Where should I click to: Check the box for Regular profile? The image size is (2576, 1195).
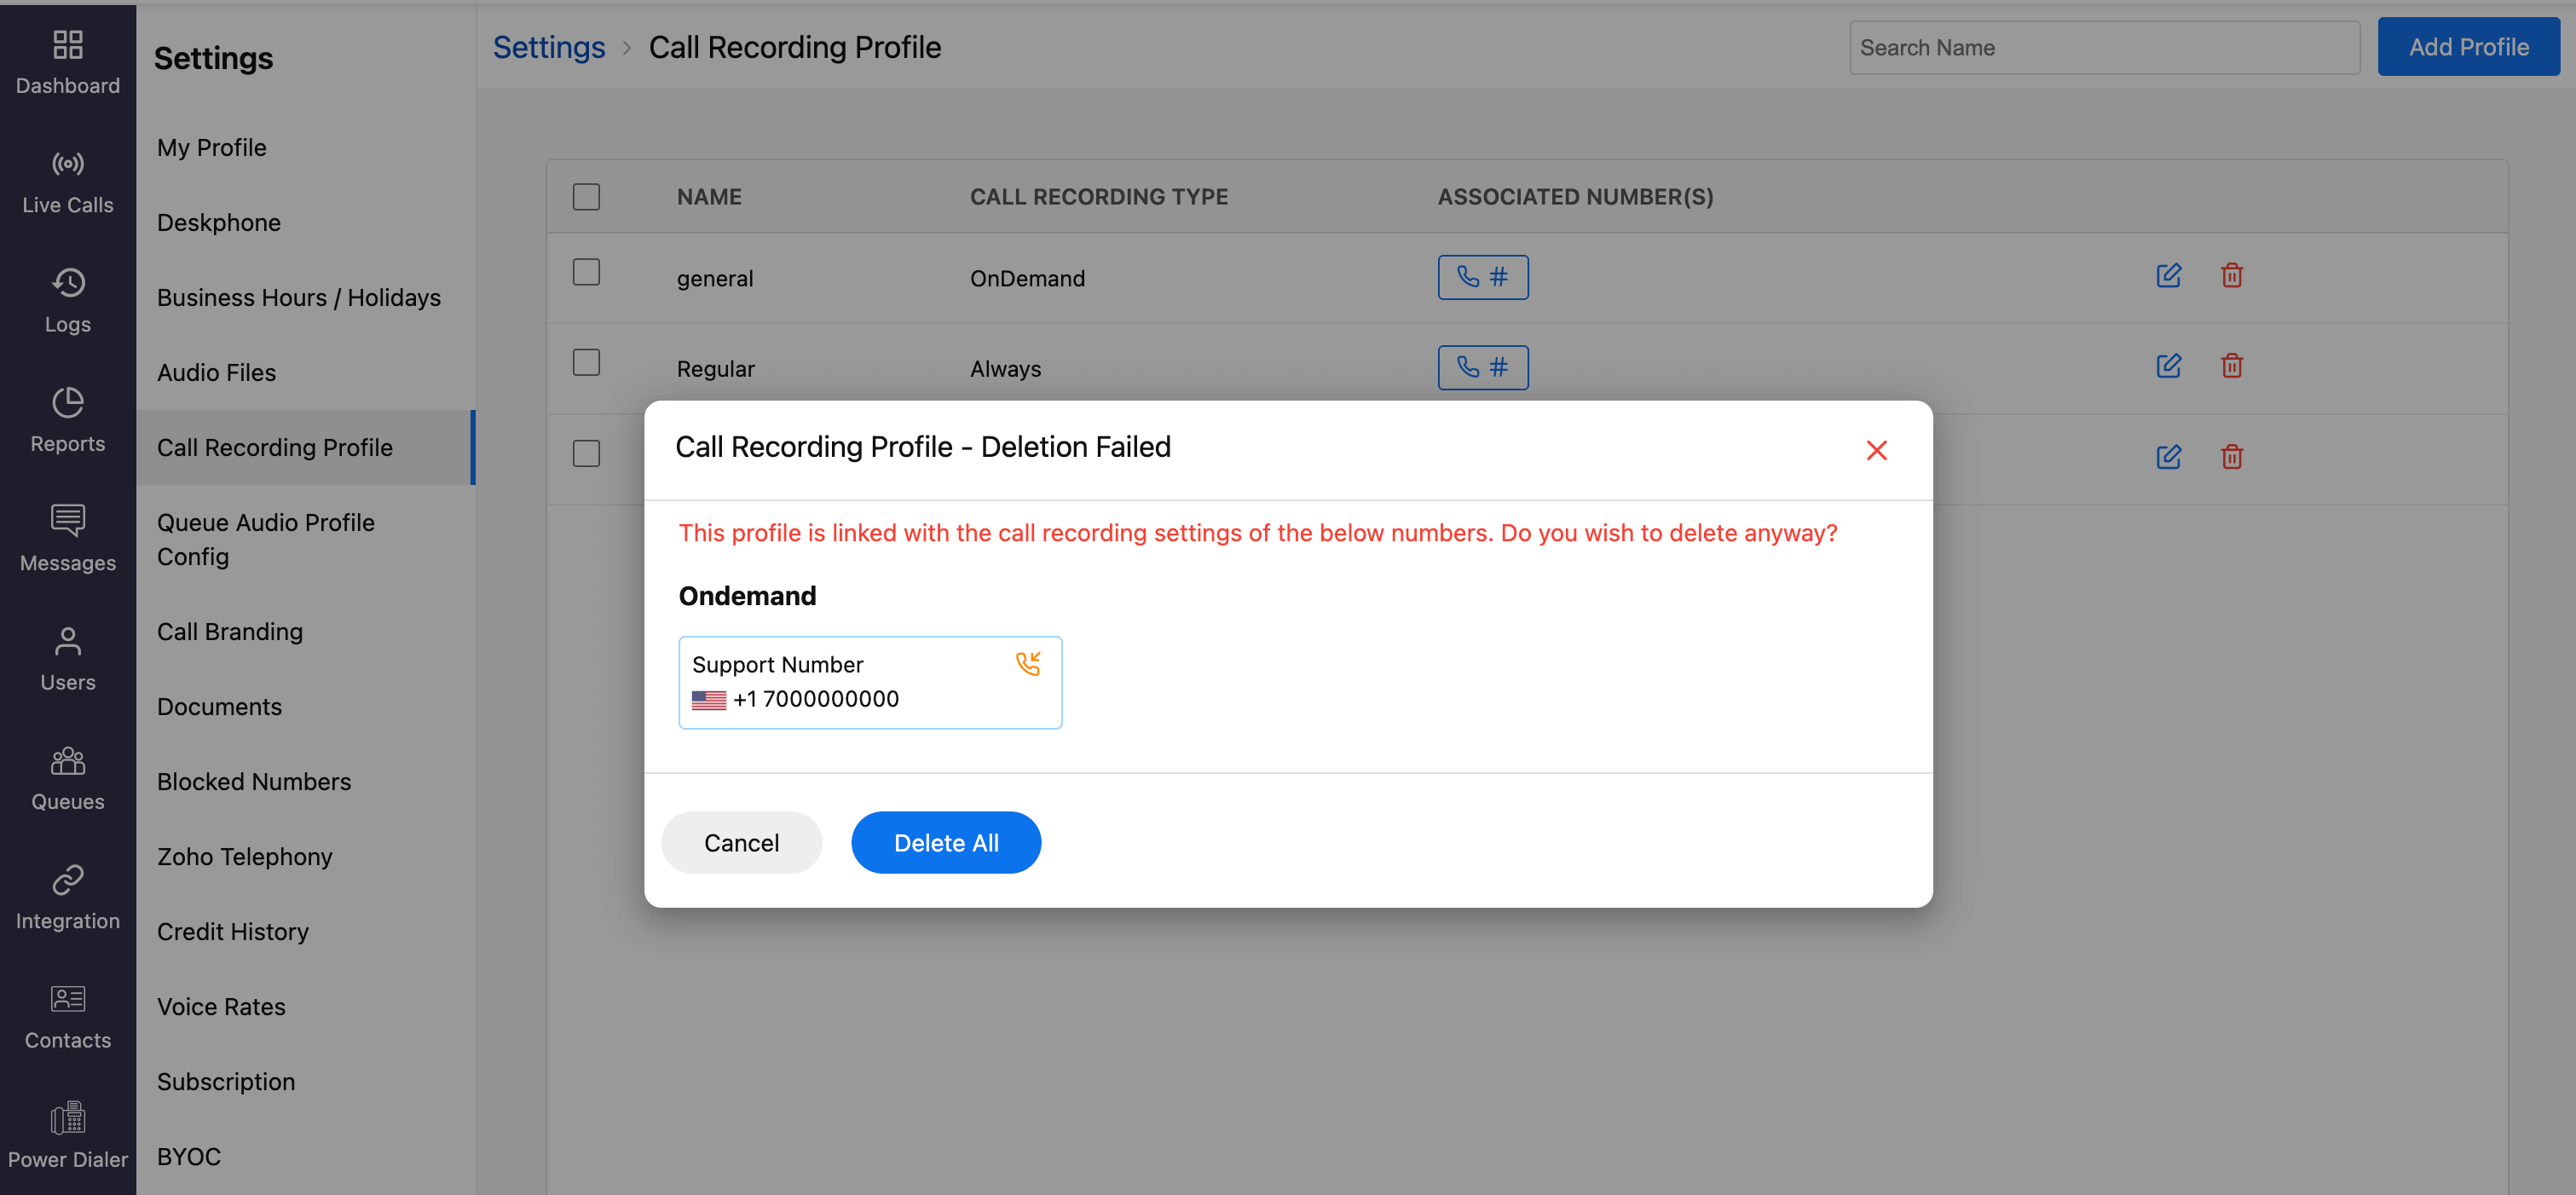(x=586, y=362)
